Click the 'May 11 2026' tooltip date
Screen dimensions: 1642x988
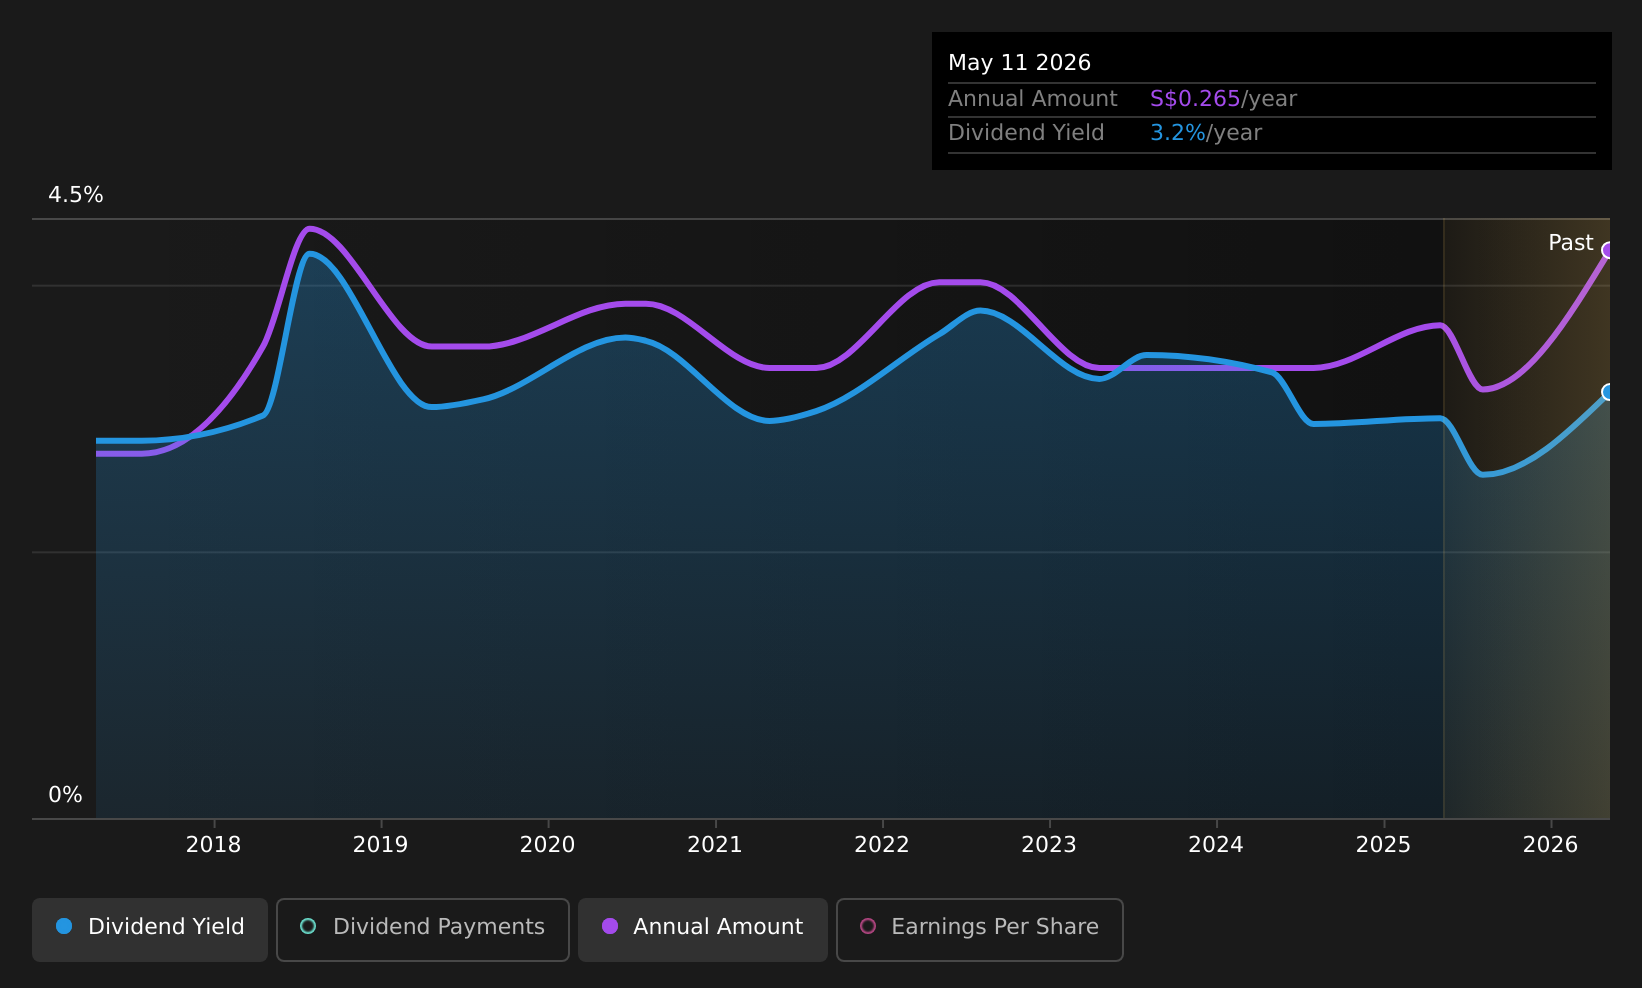(x=1019, y=63)
